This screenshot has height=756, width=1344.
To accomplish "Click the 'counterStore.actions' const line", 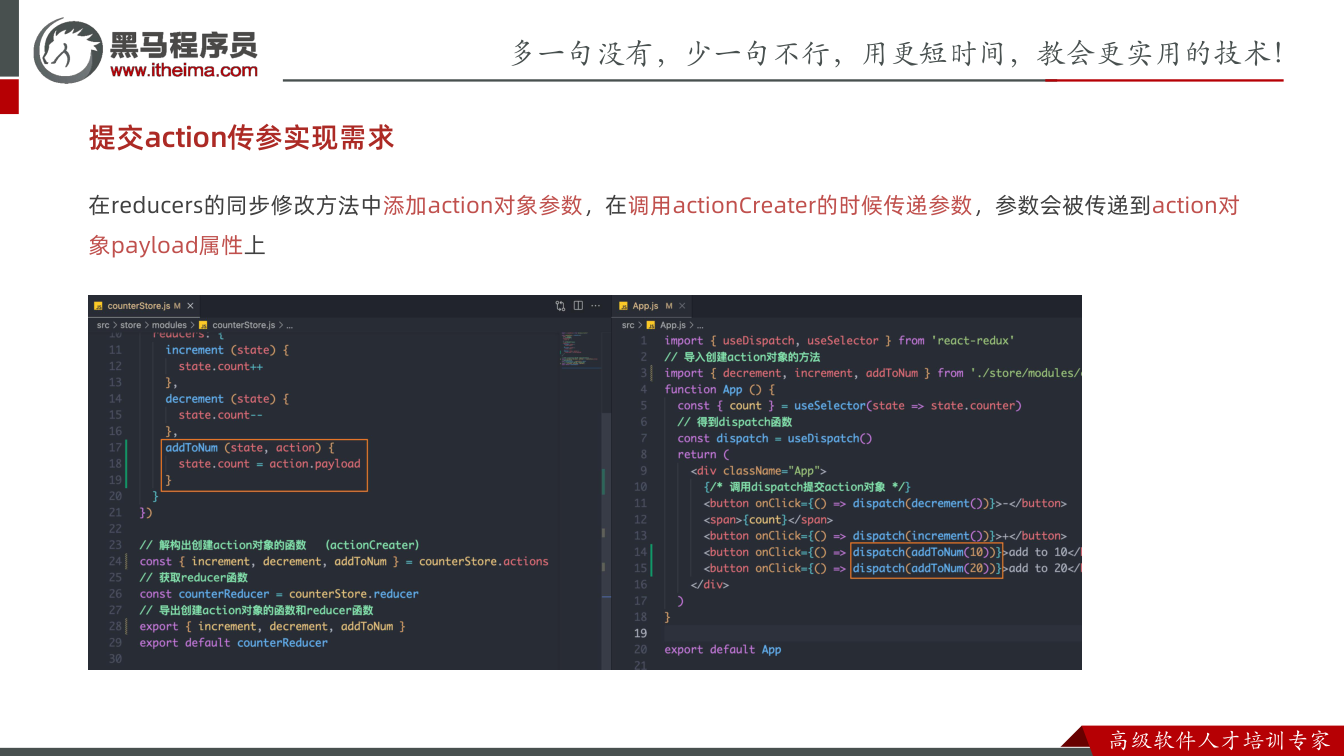I will 344,561.
